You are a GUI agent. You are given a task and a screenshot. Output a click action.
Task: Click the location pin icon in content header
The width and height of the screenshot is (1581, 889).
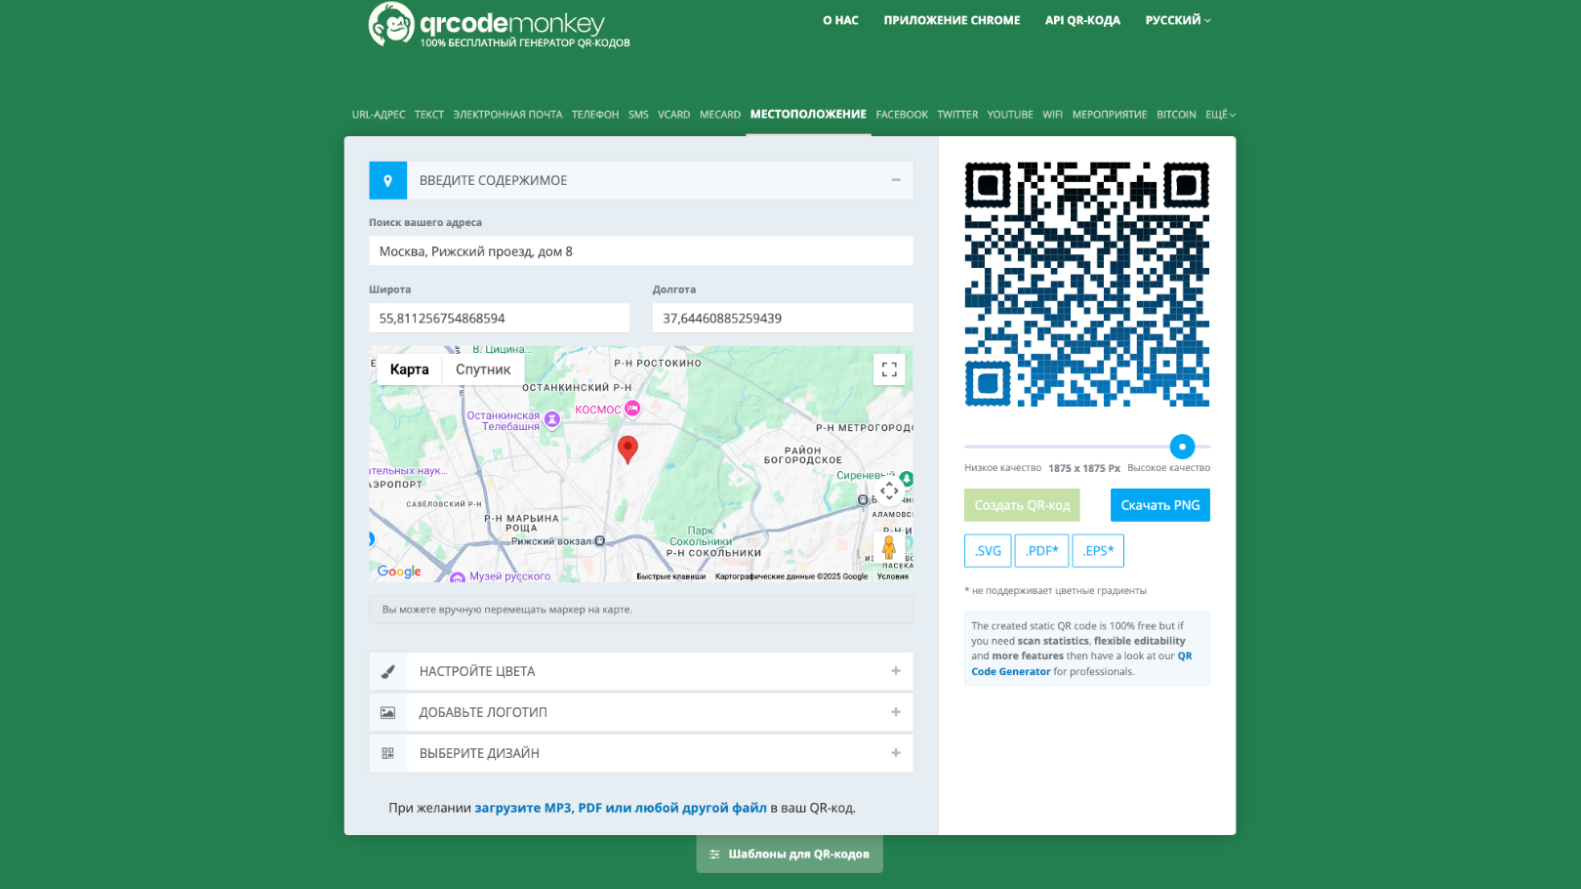pos(388,181)
